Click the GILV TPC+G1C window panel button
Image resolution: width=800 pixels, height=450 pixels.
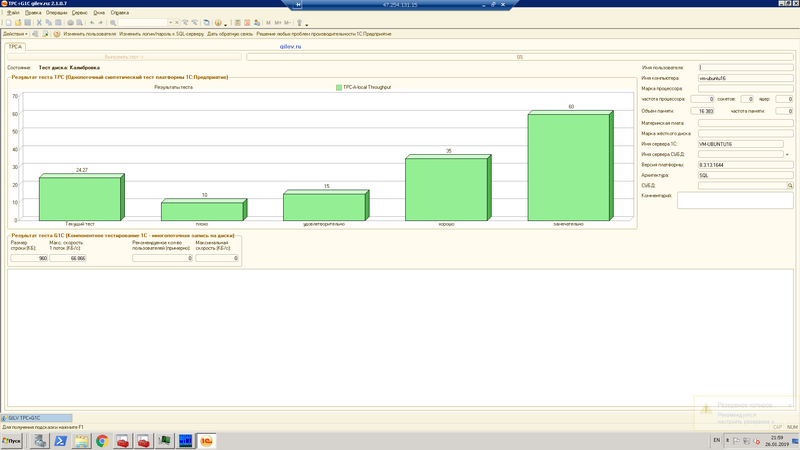click(x=36, y=418)
